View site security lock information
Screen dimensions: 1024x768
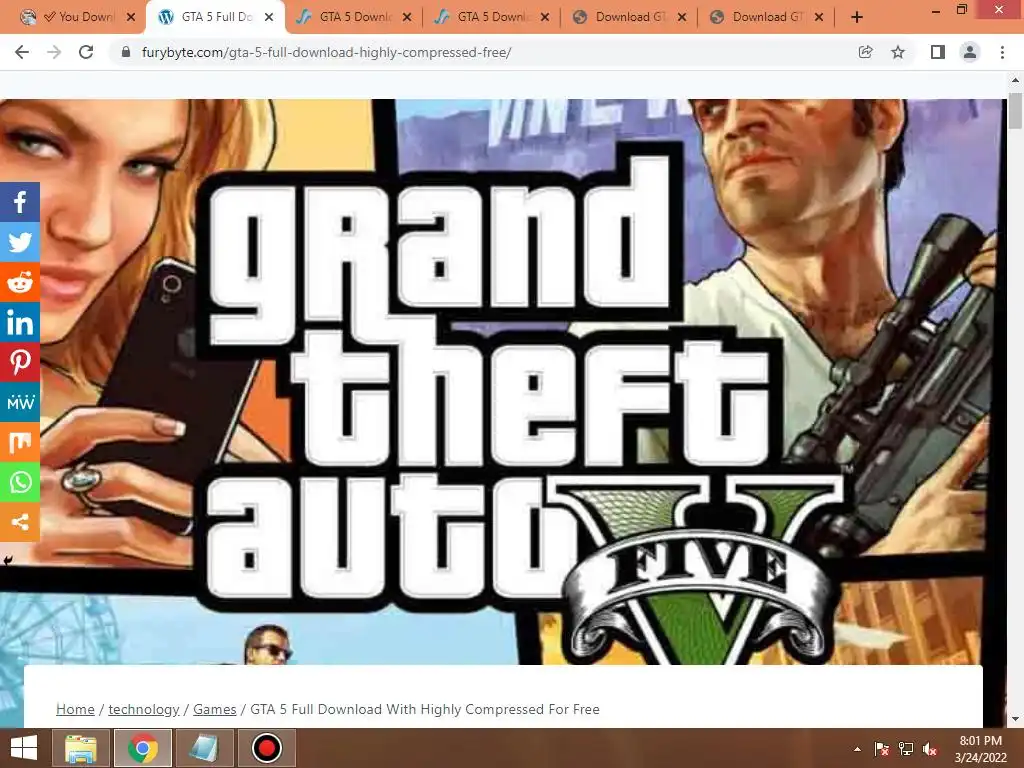125,52
